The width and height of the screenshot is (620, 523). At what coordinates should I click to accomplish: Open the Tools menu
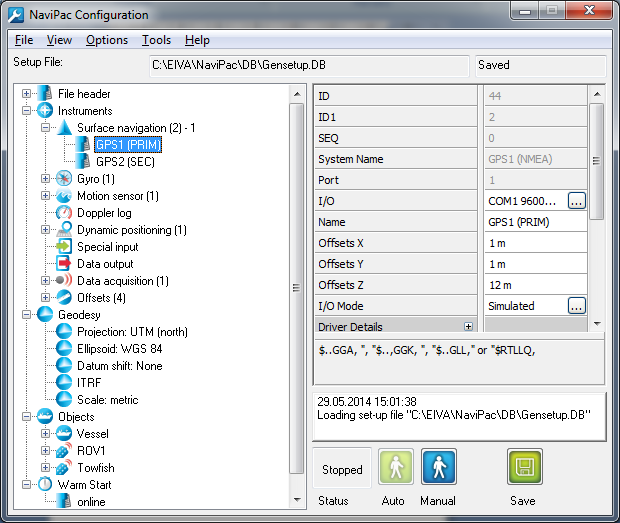coord(157,40)
